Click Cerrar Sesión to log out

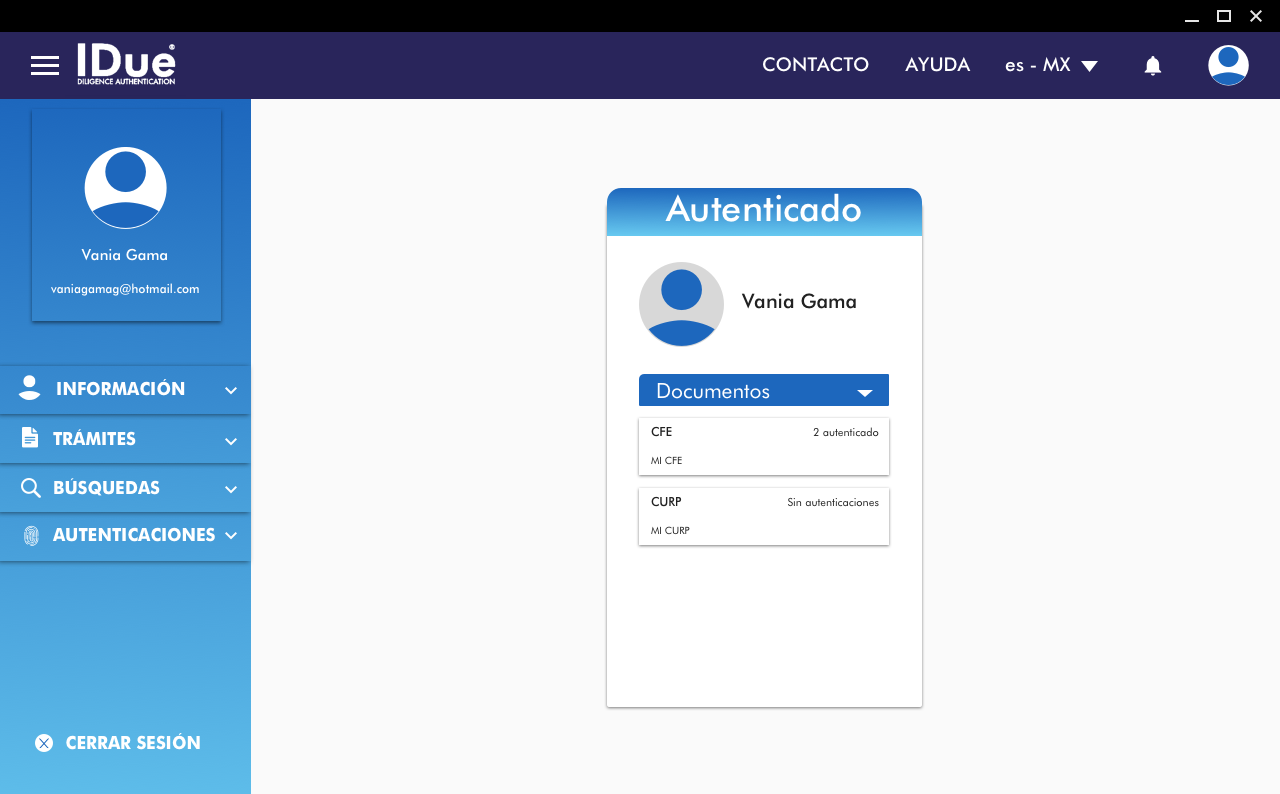click(x=133, y=743)
